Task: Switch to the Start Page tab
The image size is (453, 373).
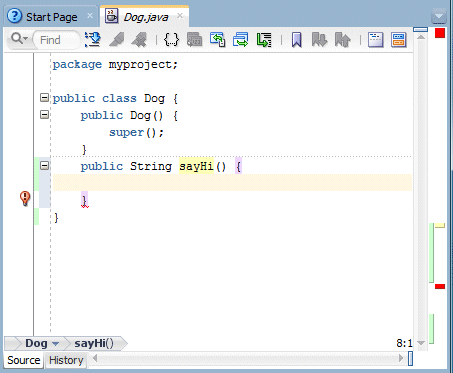Action: (51, 17)
